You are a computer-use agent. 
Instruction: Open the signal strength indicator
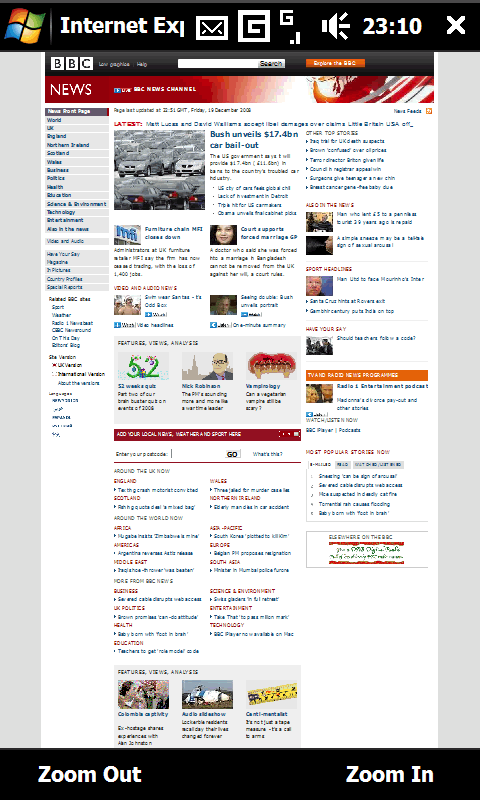pos(290,27)
